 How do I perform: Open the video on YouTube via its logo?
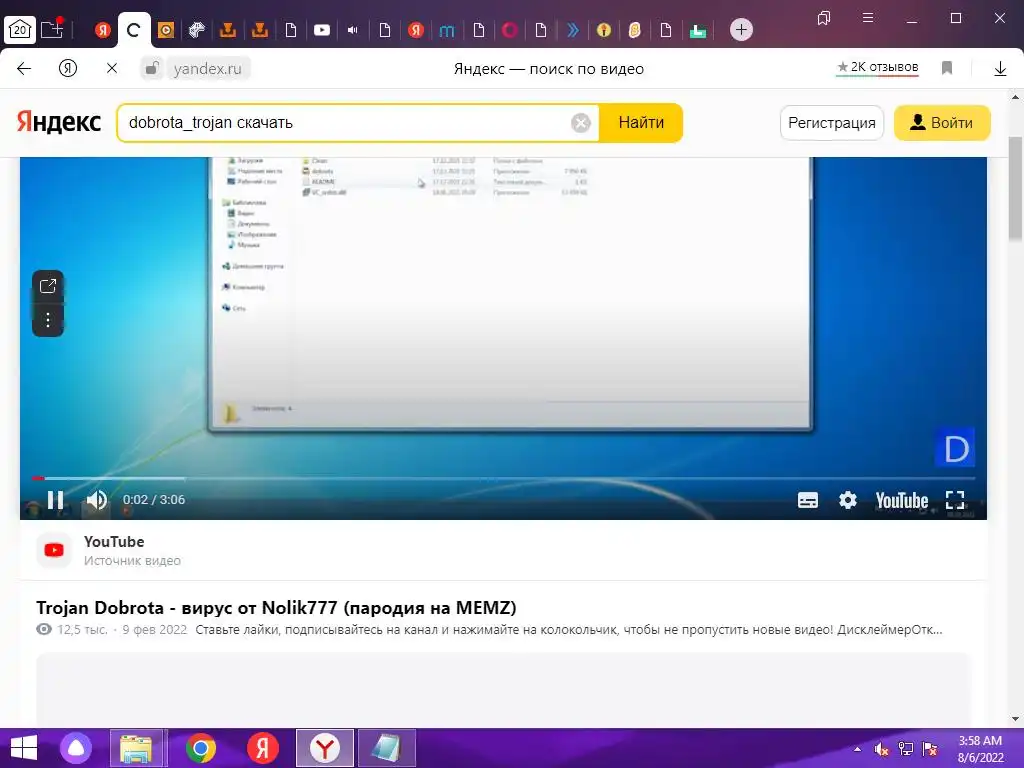click(902, 500)
